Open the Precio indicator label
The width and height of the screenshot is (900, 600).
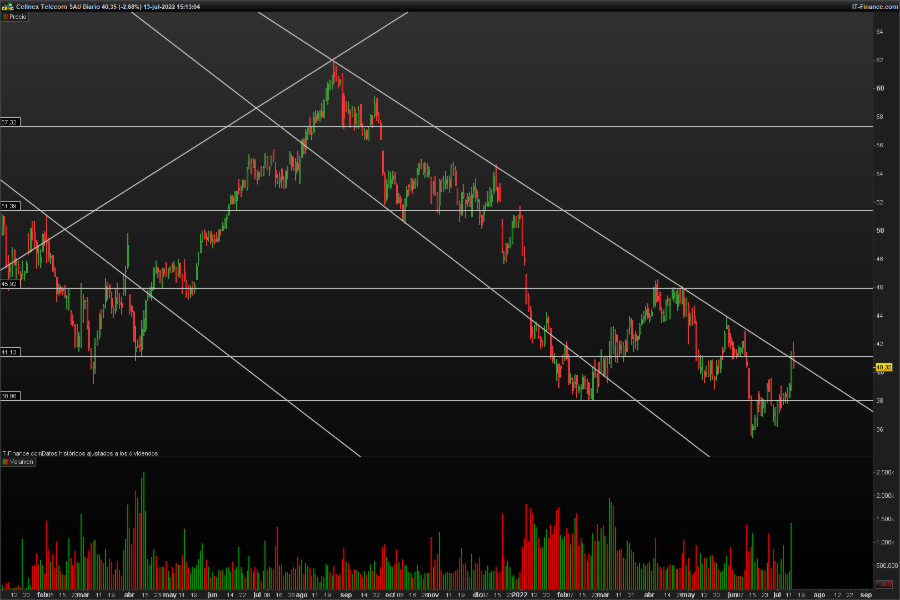[x=17, y=18]
